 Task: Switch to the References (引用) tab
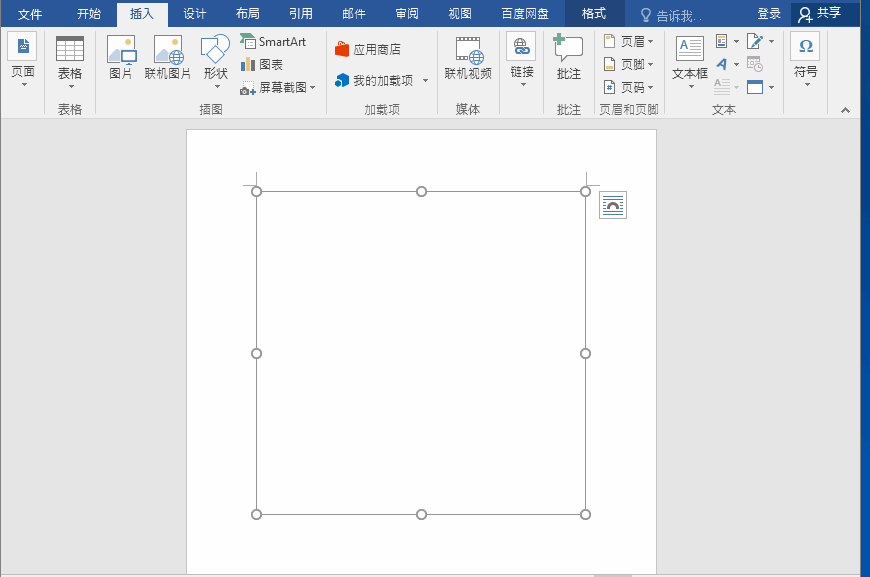(301, 14)
